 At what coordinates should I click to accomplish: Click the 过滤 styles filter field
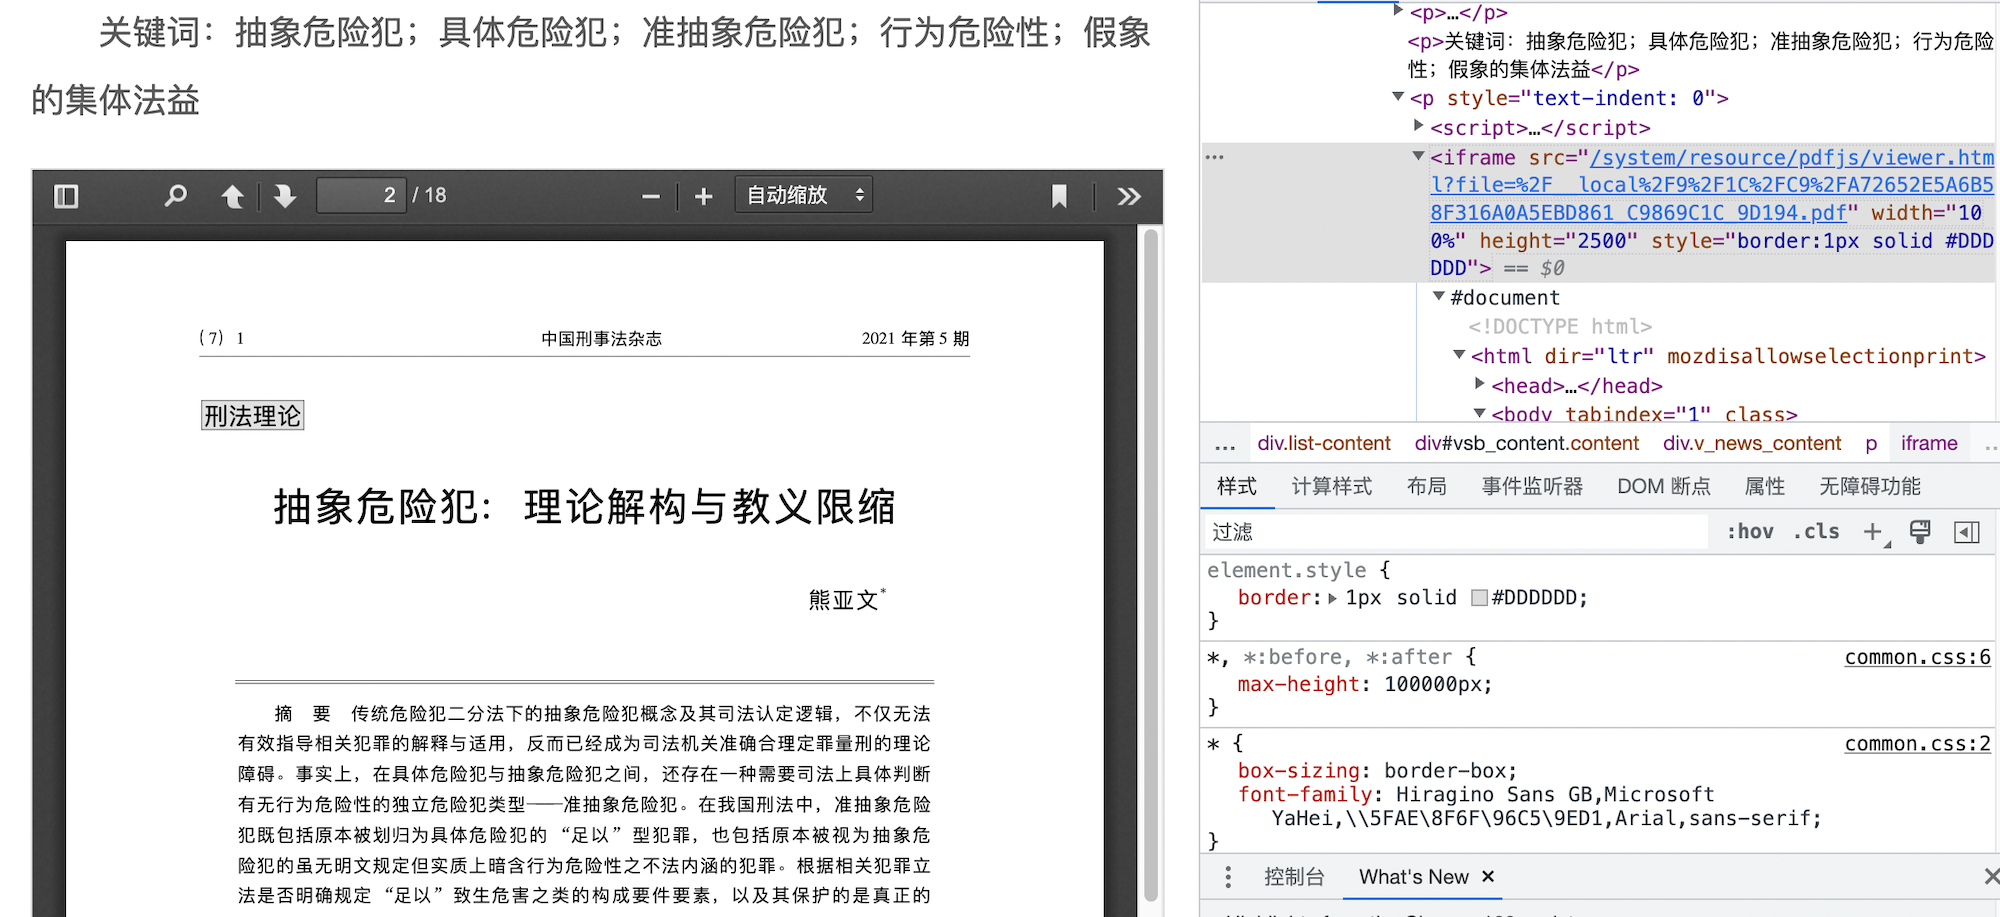pyautogui.click(x=1458, y=532)
